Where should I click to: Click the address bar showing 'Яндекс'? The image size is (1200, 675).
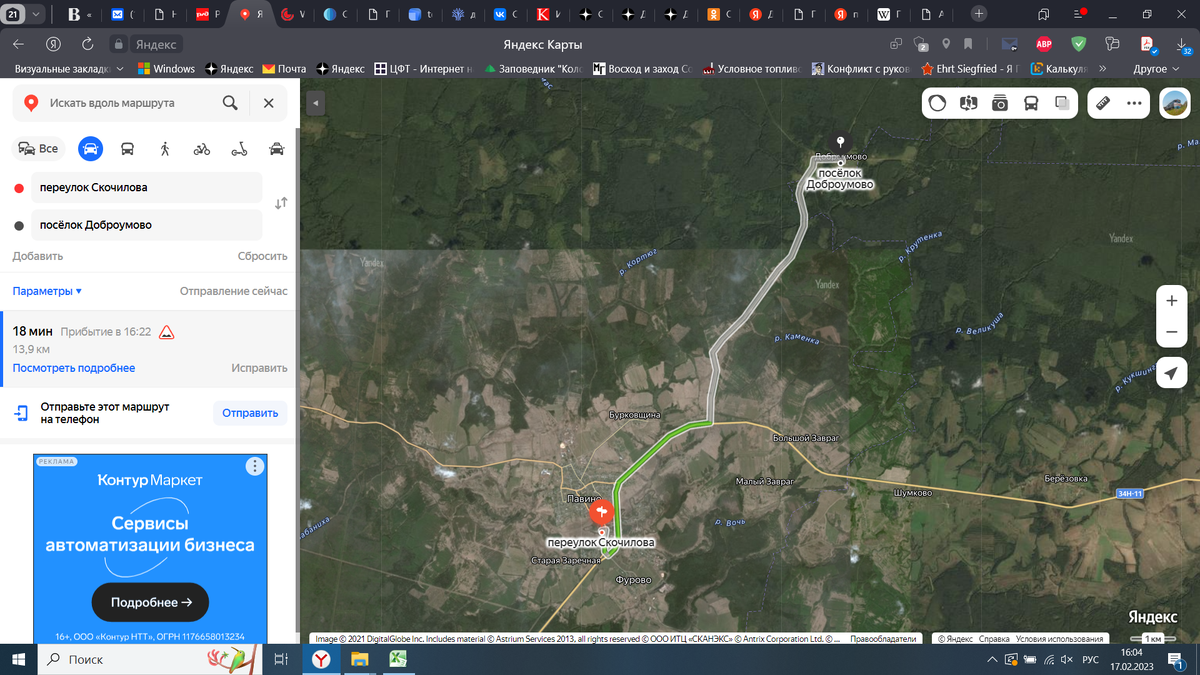pos(156,44)
